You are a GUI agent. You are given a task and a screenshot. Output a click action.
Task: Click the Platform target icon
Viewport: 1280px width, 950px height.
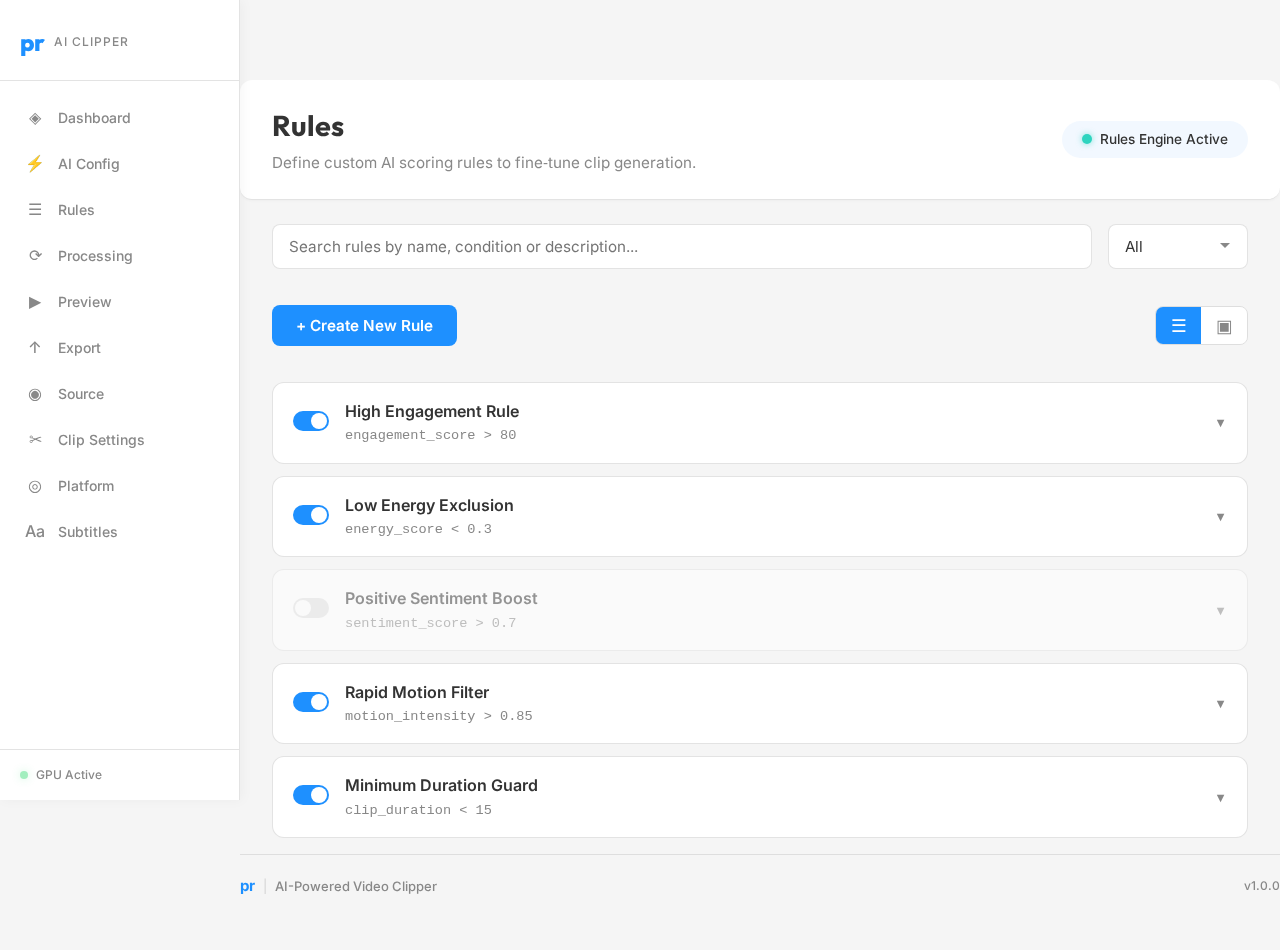point(35,486)
